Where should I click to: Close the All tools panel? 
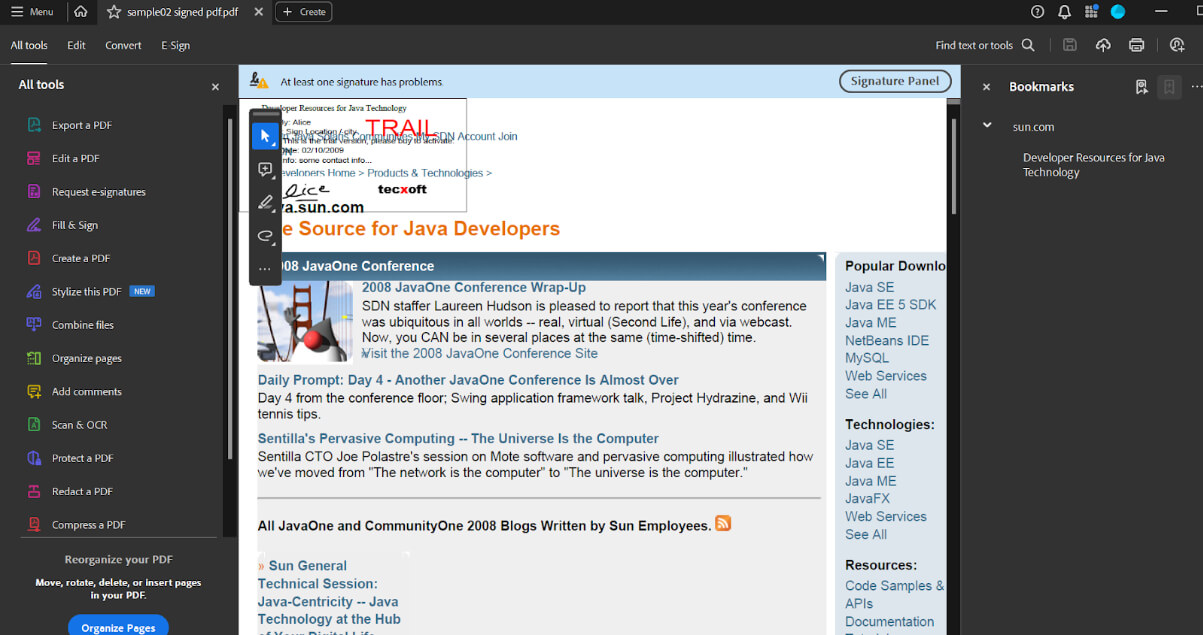(214, 87)
